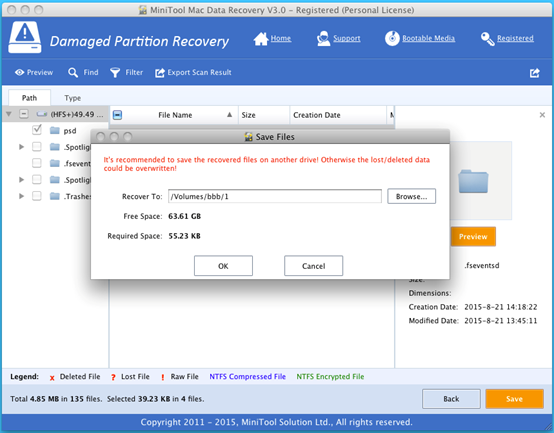Click the Home house icon
The width and height of the screenshot is (554, 433).
click(x=261, y=38)
